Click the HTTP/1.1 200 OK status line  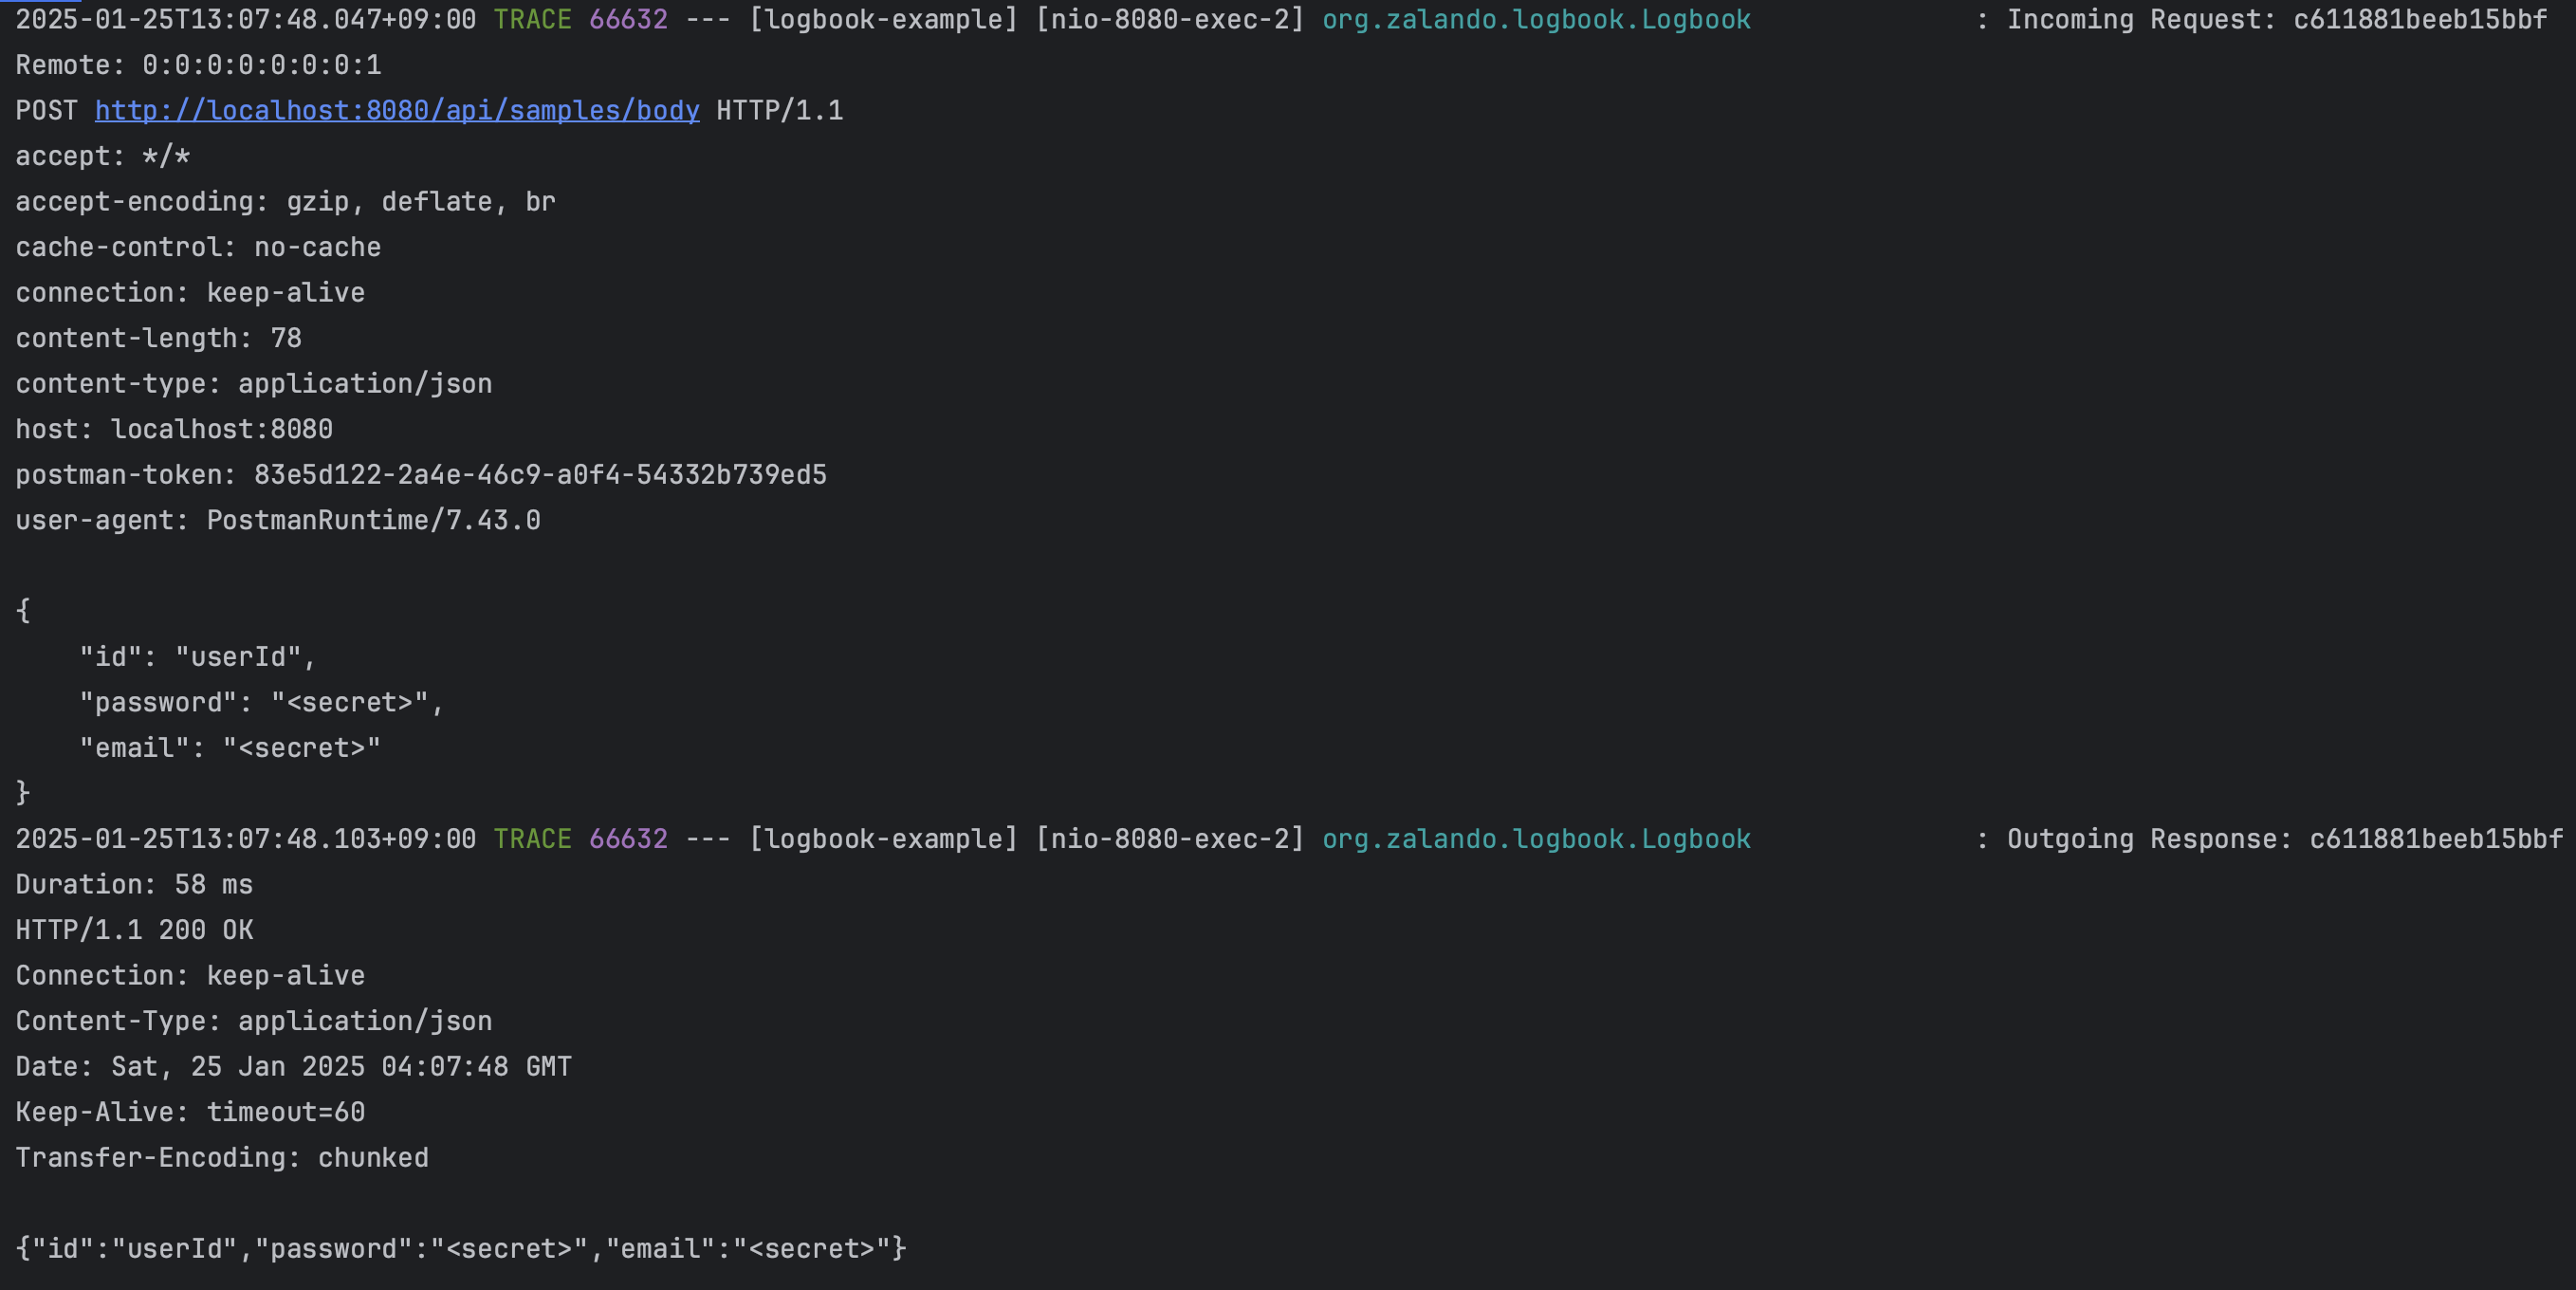134,930
